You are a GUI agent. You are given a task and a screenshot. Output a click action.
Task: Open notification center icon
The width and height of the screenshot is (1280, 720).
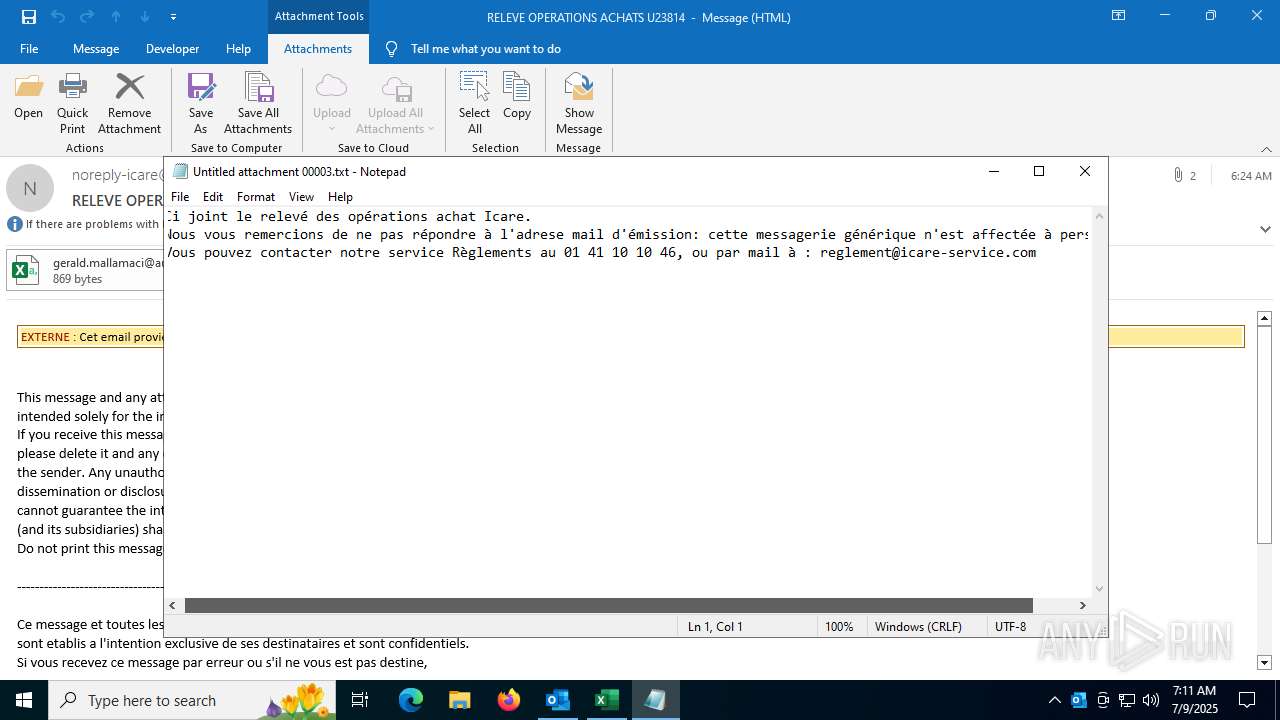[x=1247, y=700]
